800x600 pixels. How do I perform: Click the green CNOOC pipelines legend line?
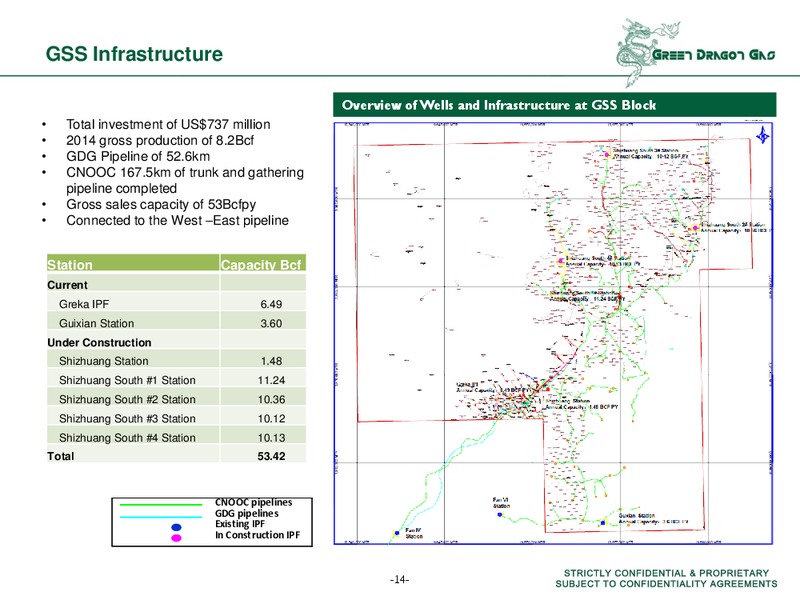(x=161, y=505)
